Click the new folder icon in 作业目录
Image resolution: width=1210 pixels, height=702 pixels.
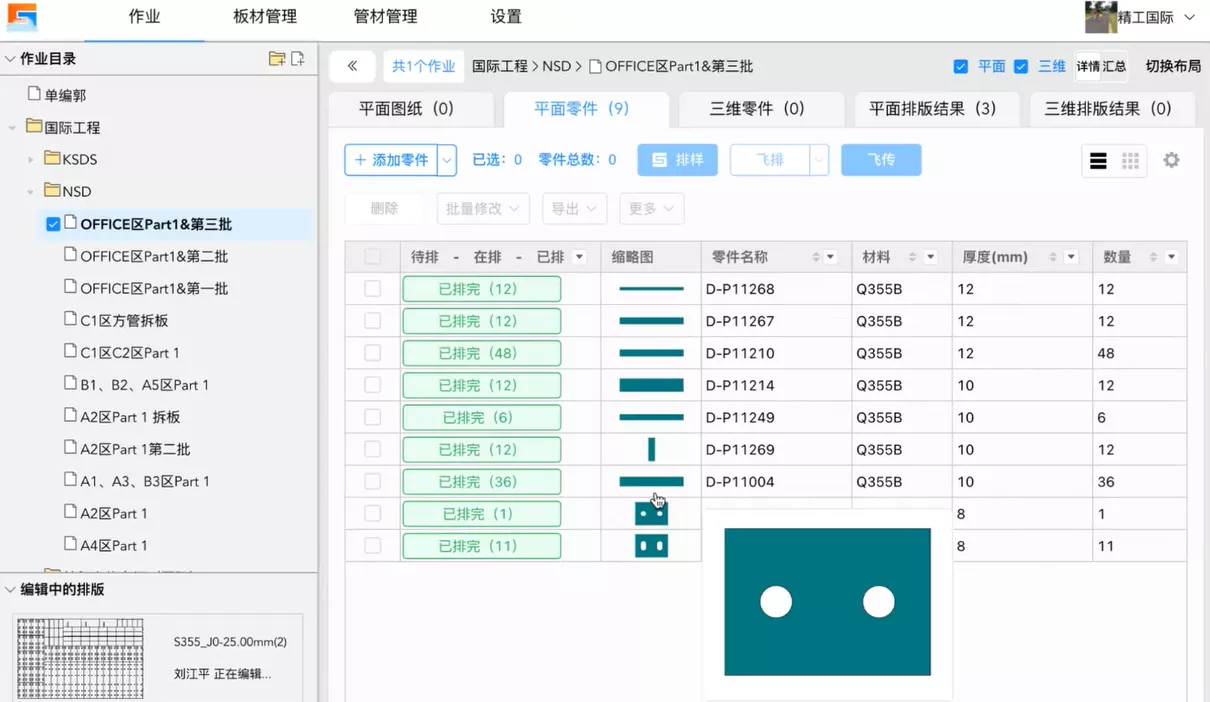point(277,59)
